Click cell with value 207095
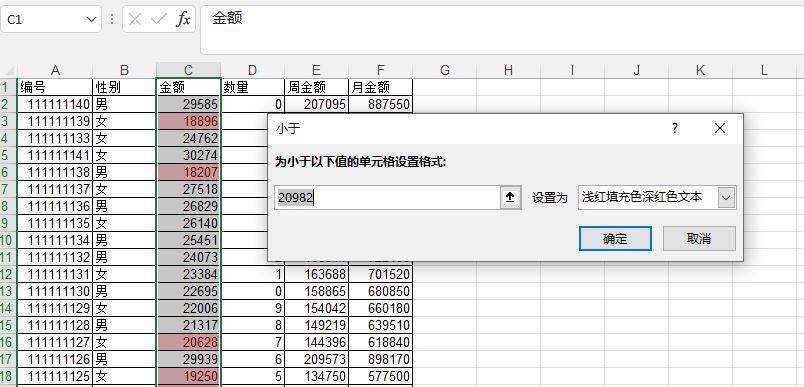The height and width of the screenshot is (387, 804). pos(316,105)
